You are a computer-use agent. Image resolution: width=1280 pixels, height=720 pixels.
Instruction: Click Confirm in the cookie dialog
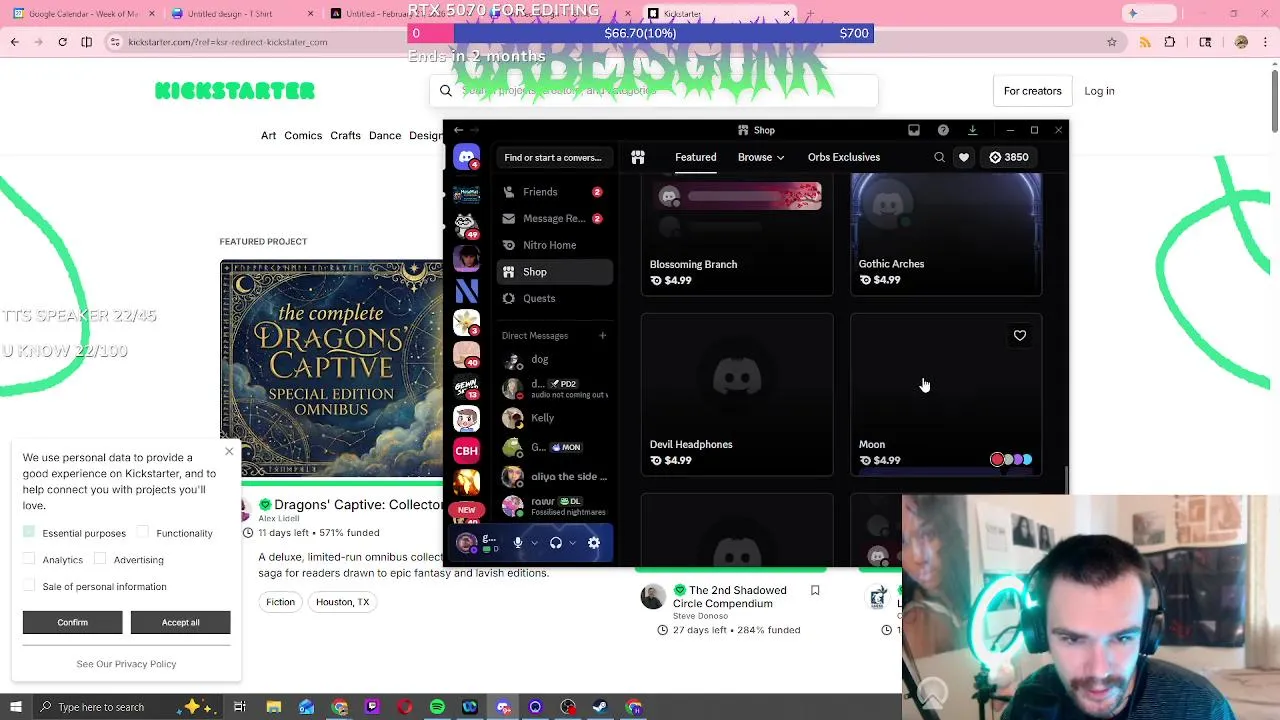72,622
